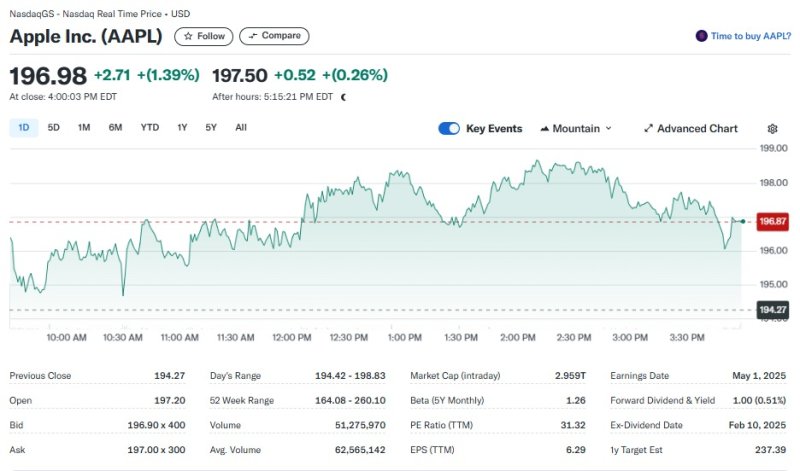800x471 pixels.
Task: Click Earnings Date May 1, 2025
Action: [x=759, y=376]
